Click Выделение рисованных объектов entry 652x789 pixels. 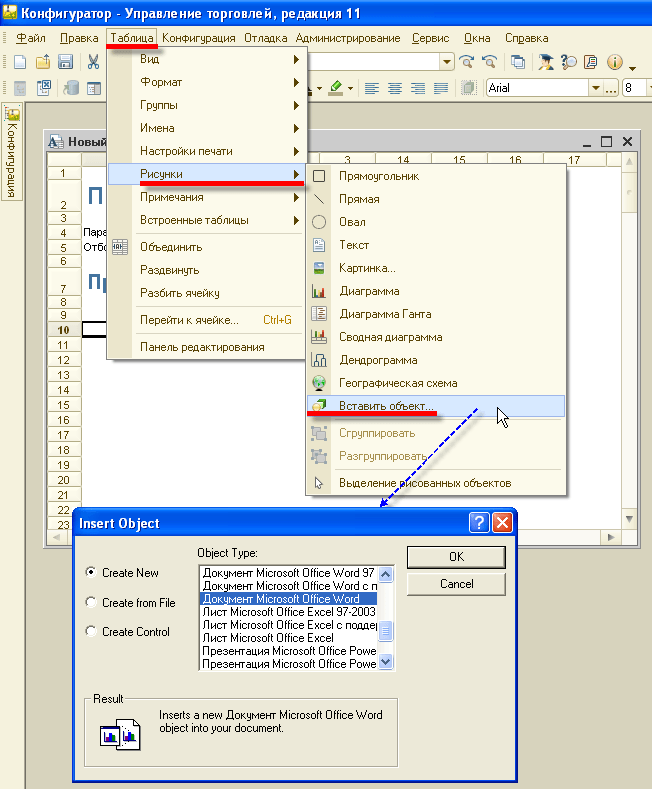436,483
